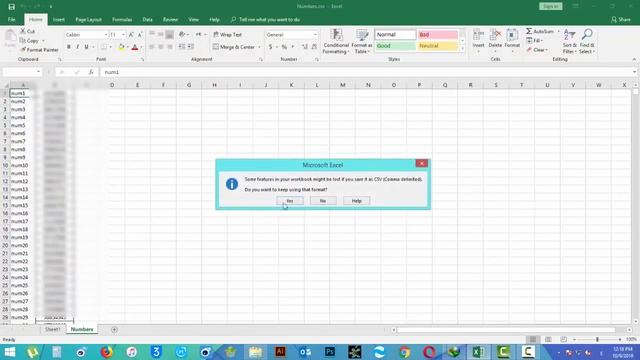Image resolution: width=640 pixels, height=360 pixels.
Task: Click the Tell me what you want search box
Action: tap(265, 20)
